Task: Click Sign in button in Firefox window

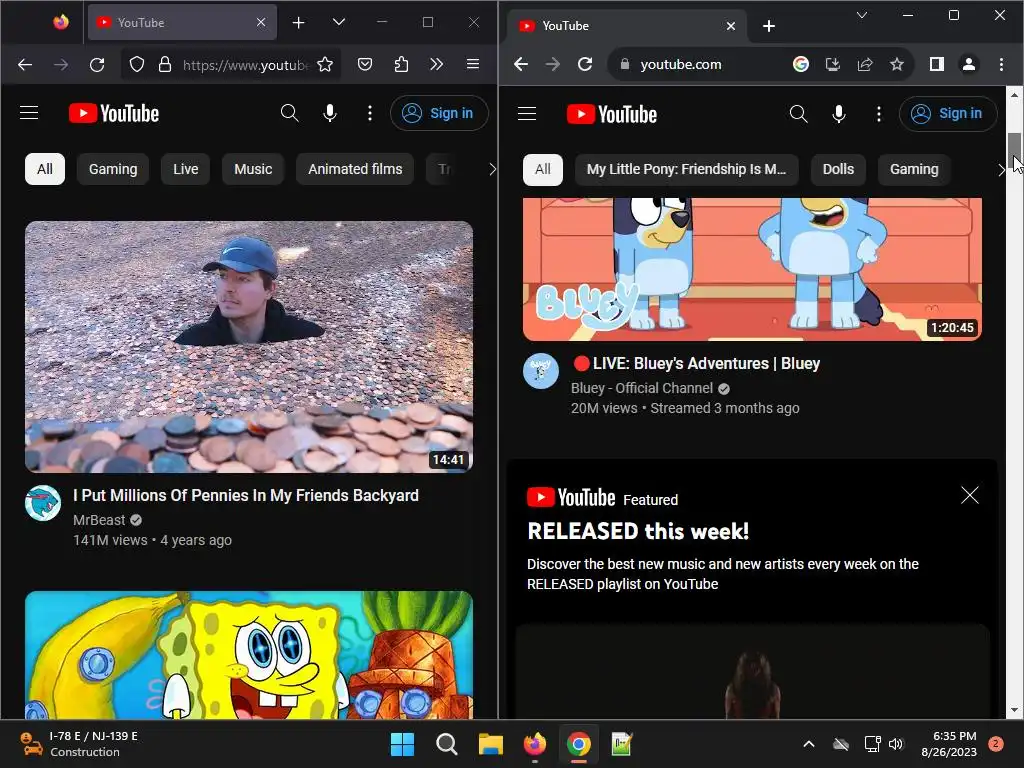Action: tap(439, 113)
